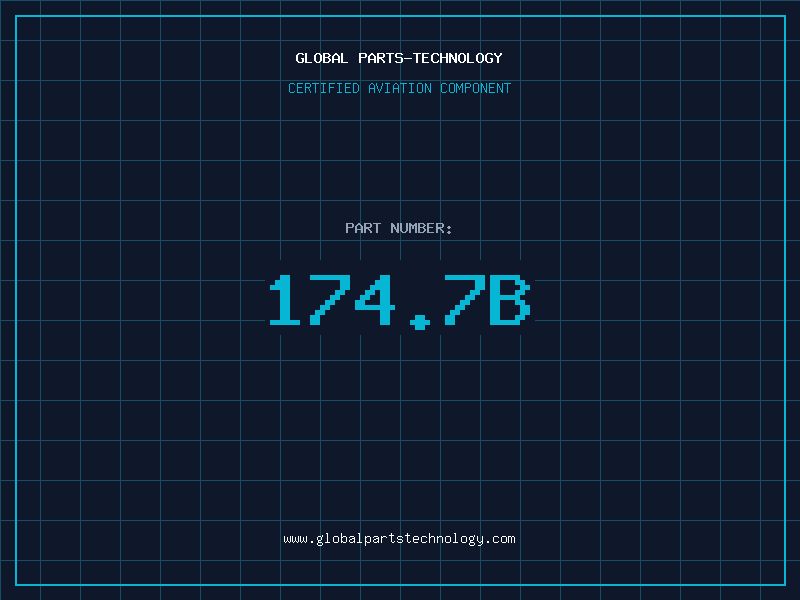Open the www.globalpartstechnology.com link

[x=399, y=539]
